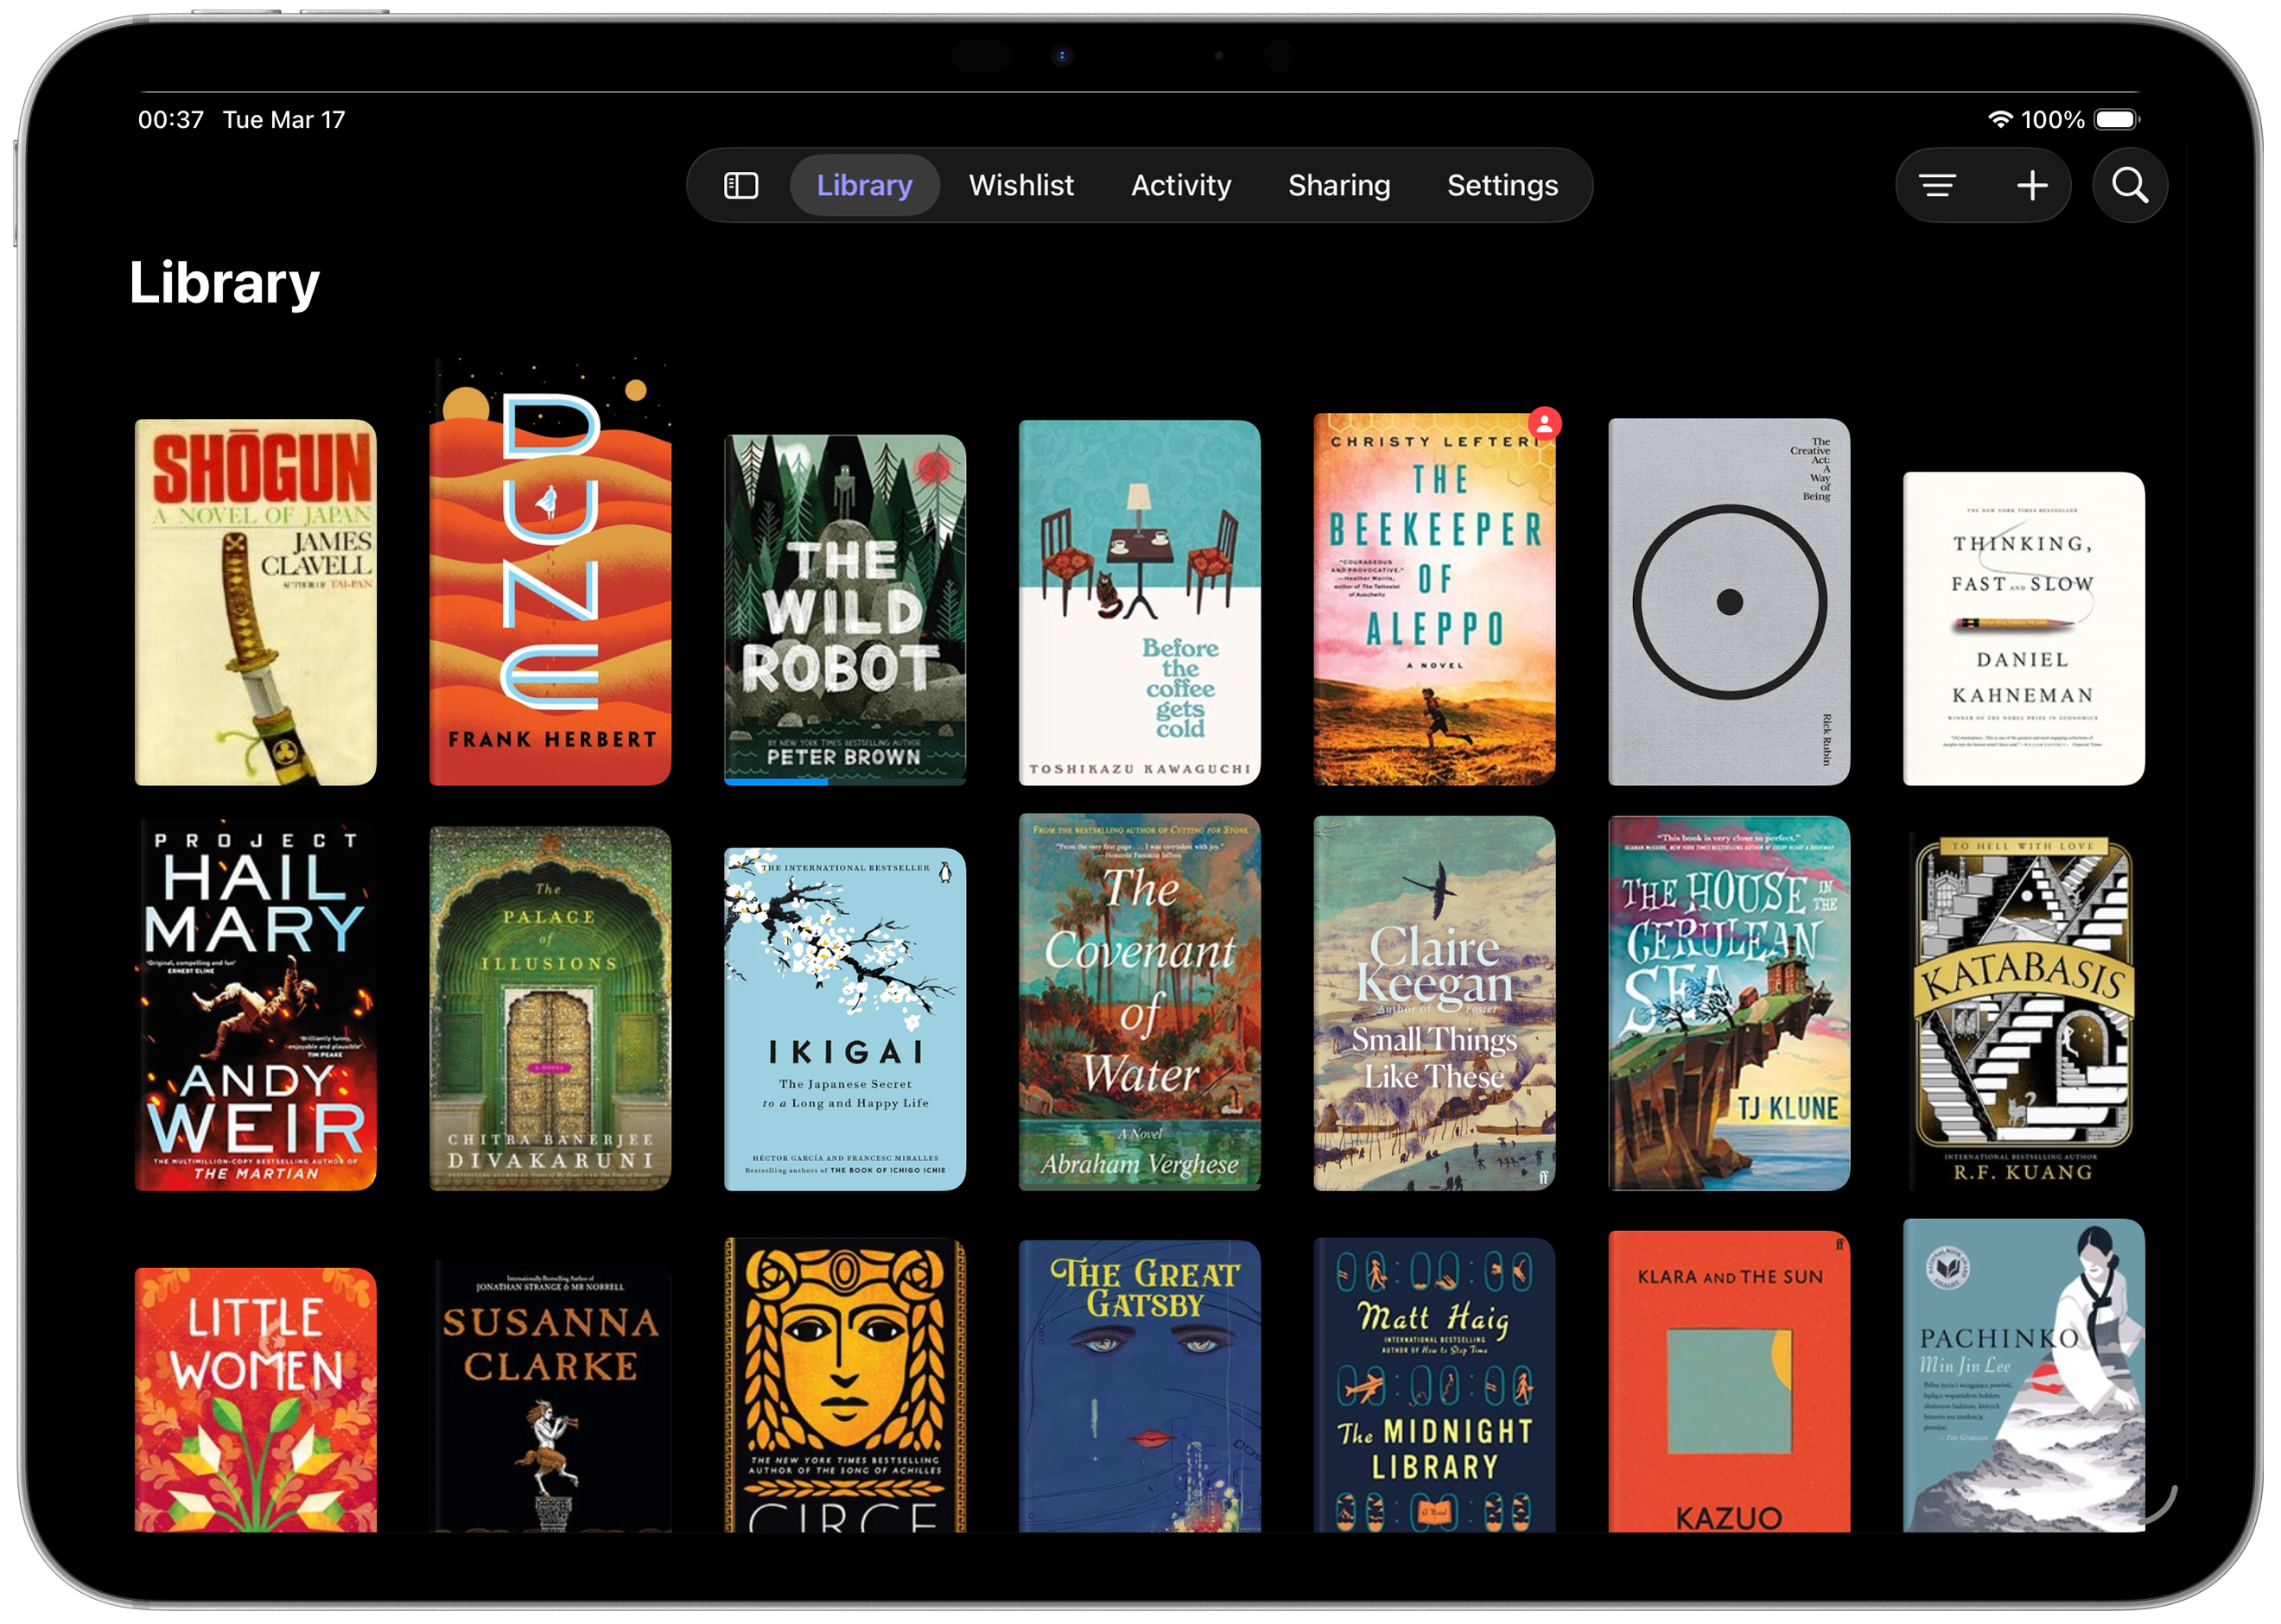Tap the shared person badge on Beekeeper
Screen dimensions: 2281x1624
coord(1544,424)
